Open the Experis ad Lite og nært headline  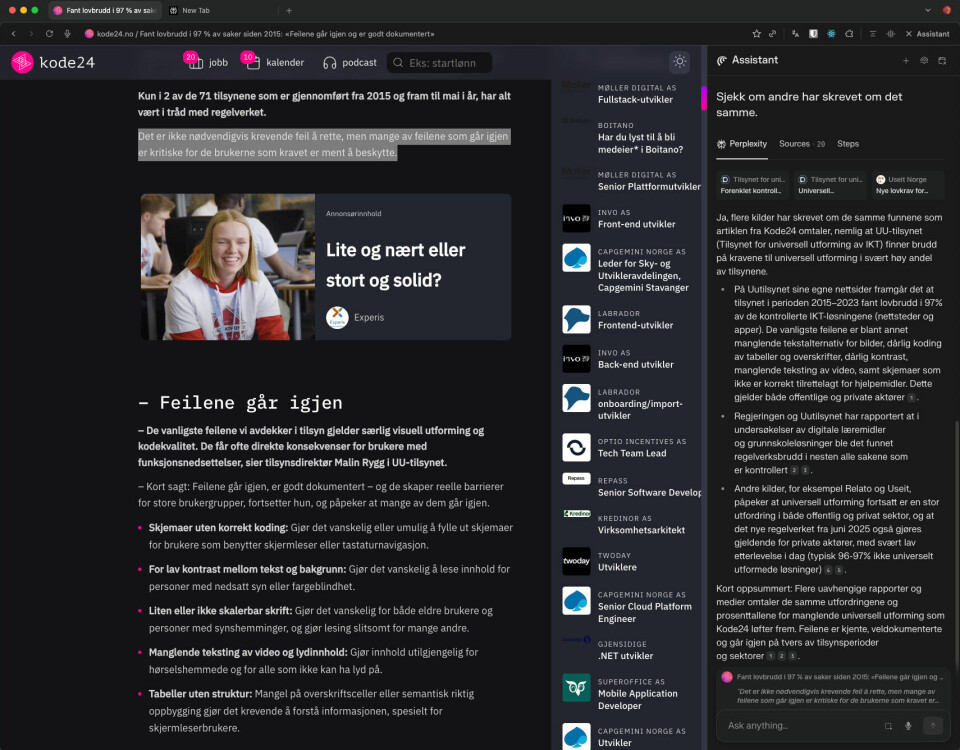click(x=396, y=265)
